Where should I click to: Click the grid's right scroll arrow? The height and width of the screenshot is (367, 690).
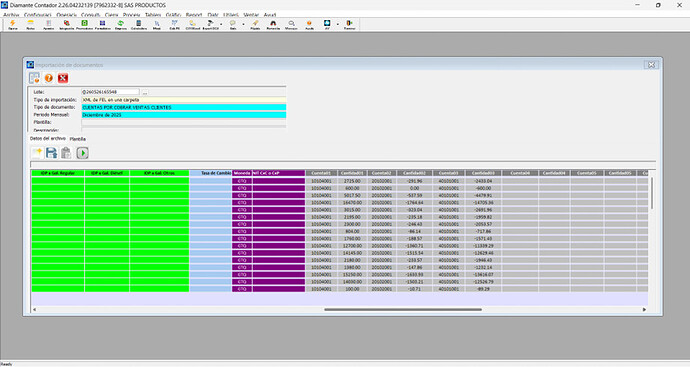click(x=644, y=309)
